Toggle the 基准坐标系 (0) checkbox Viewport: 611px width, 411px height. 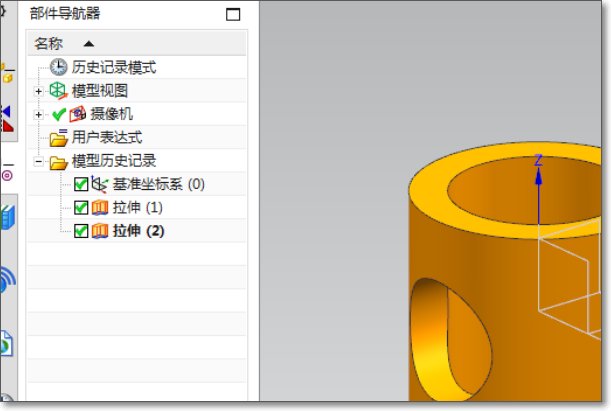click(81, 184)
